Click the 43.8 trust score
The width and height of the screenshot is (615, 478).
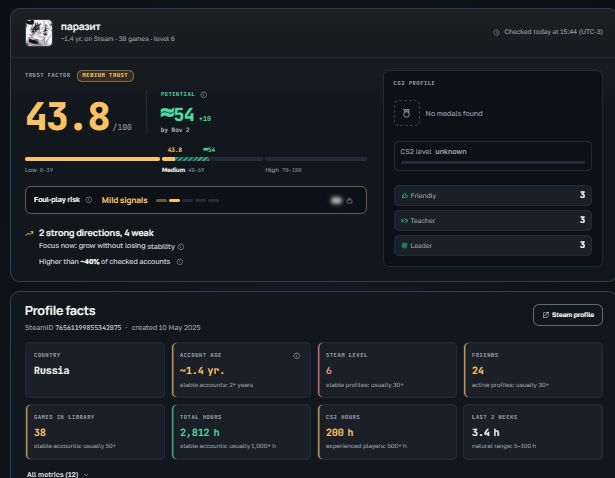(x=67, y=116)
